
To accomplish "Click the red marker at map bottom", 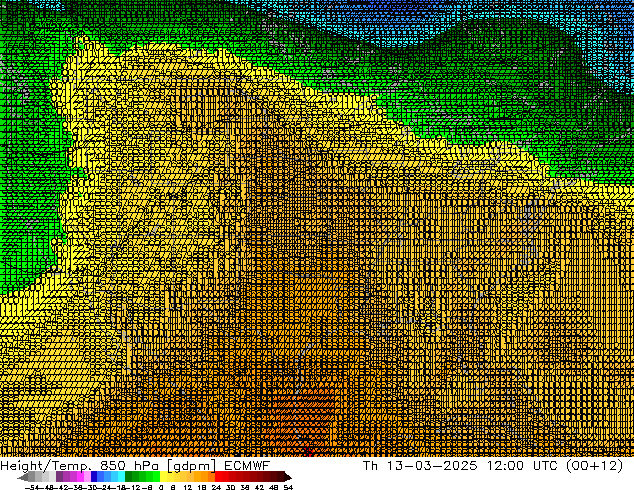I will 309,451.
